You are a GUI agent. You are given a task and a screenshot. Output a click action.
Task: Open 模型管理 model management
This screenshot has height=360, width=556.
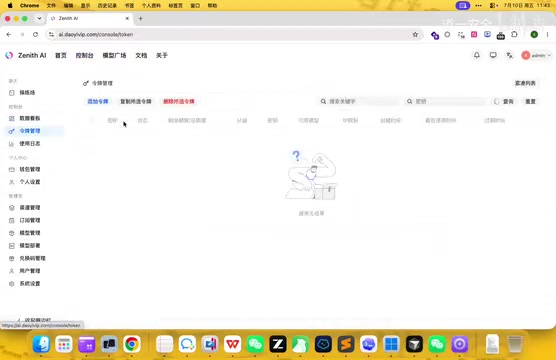point(29,233)
